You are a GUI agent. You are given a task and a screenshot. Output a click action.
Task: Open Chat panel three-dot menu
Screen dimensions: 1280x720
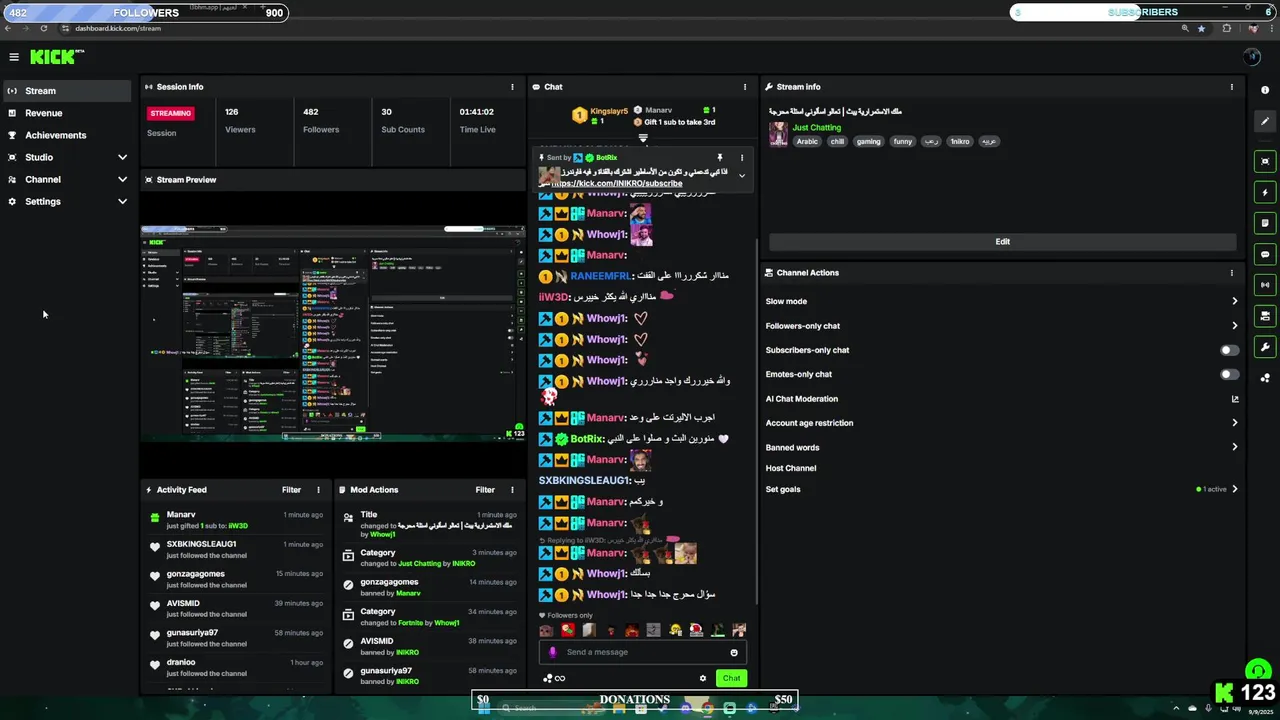tap(744, 87)
